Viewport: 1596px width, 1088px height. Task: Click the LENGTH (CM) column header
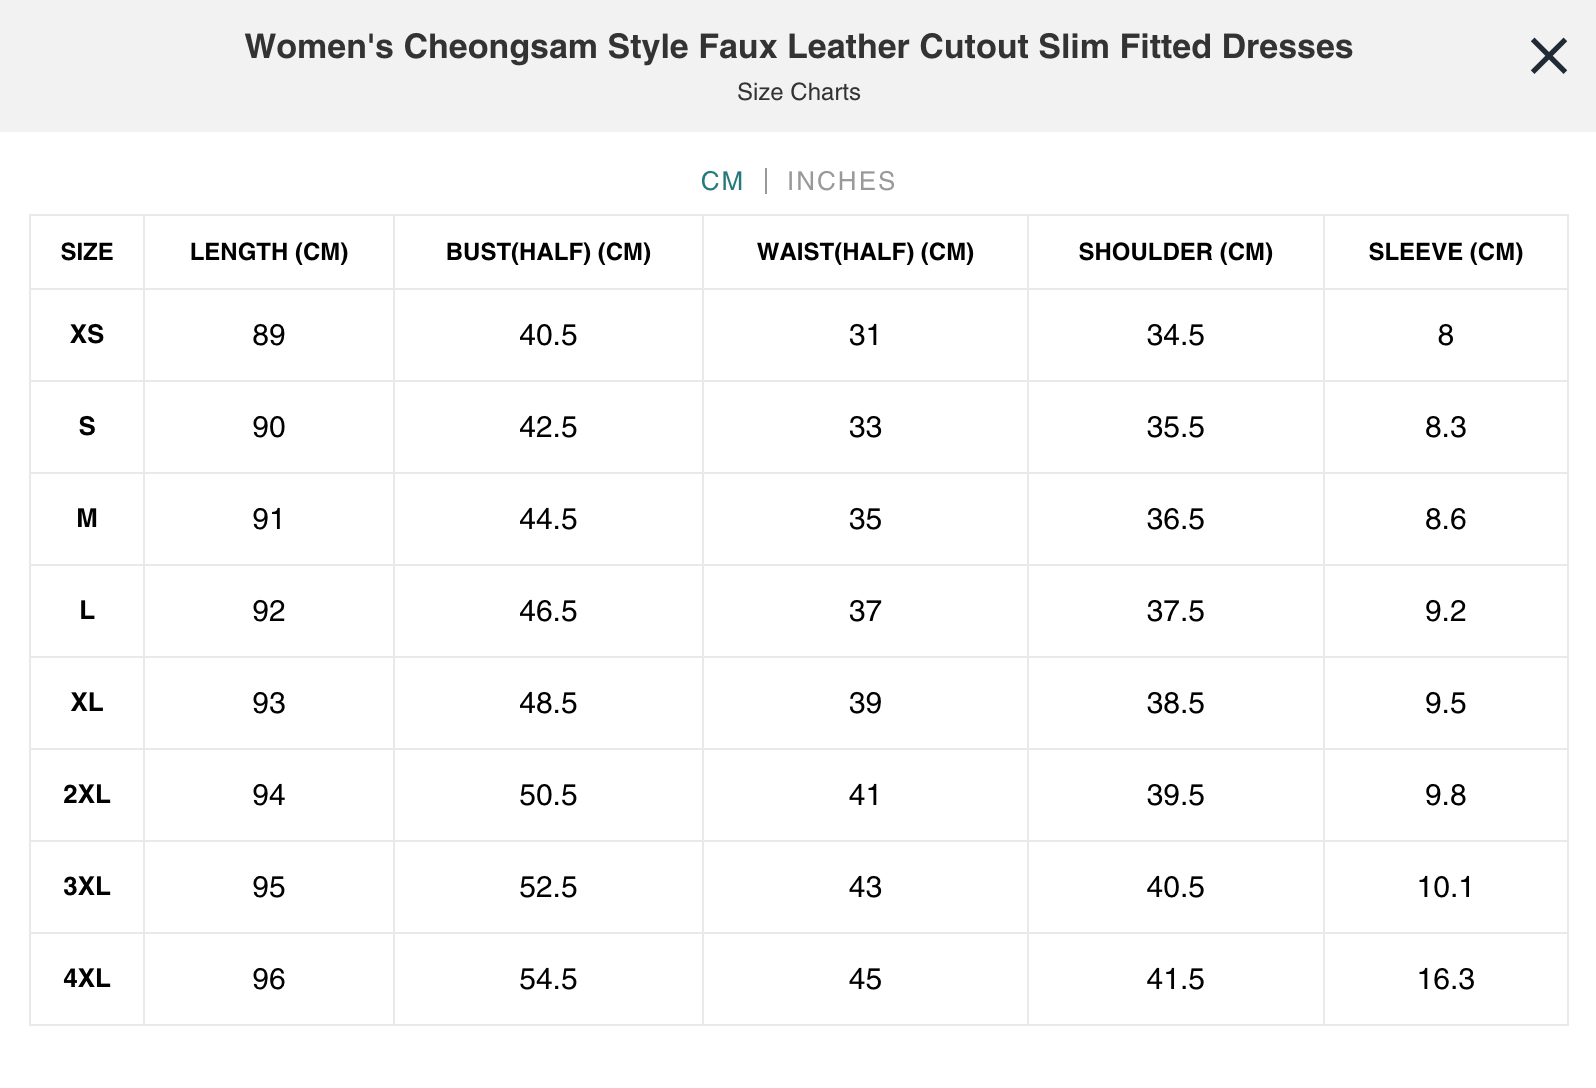(268, 252)
